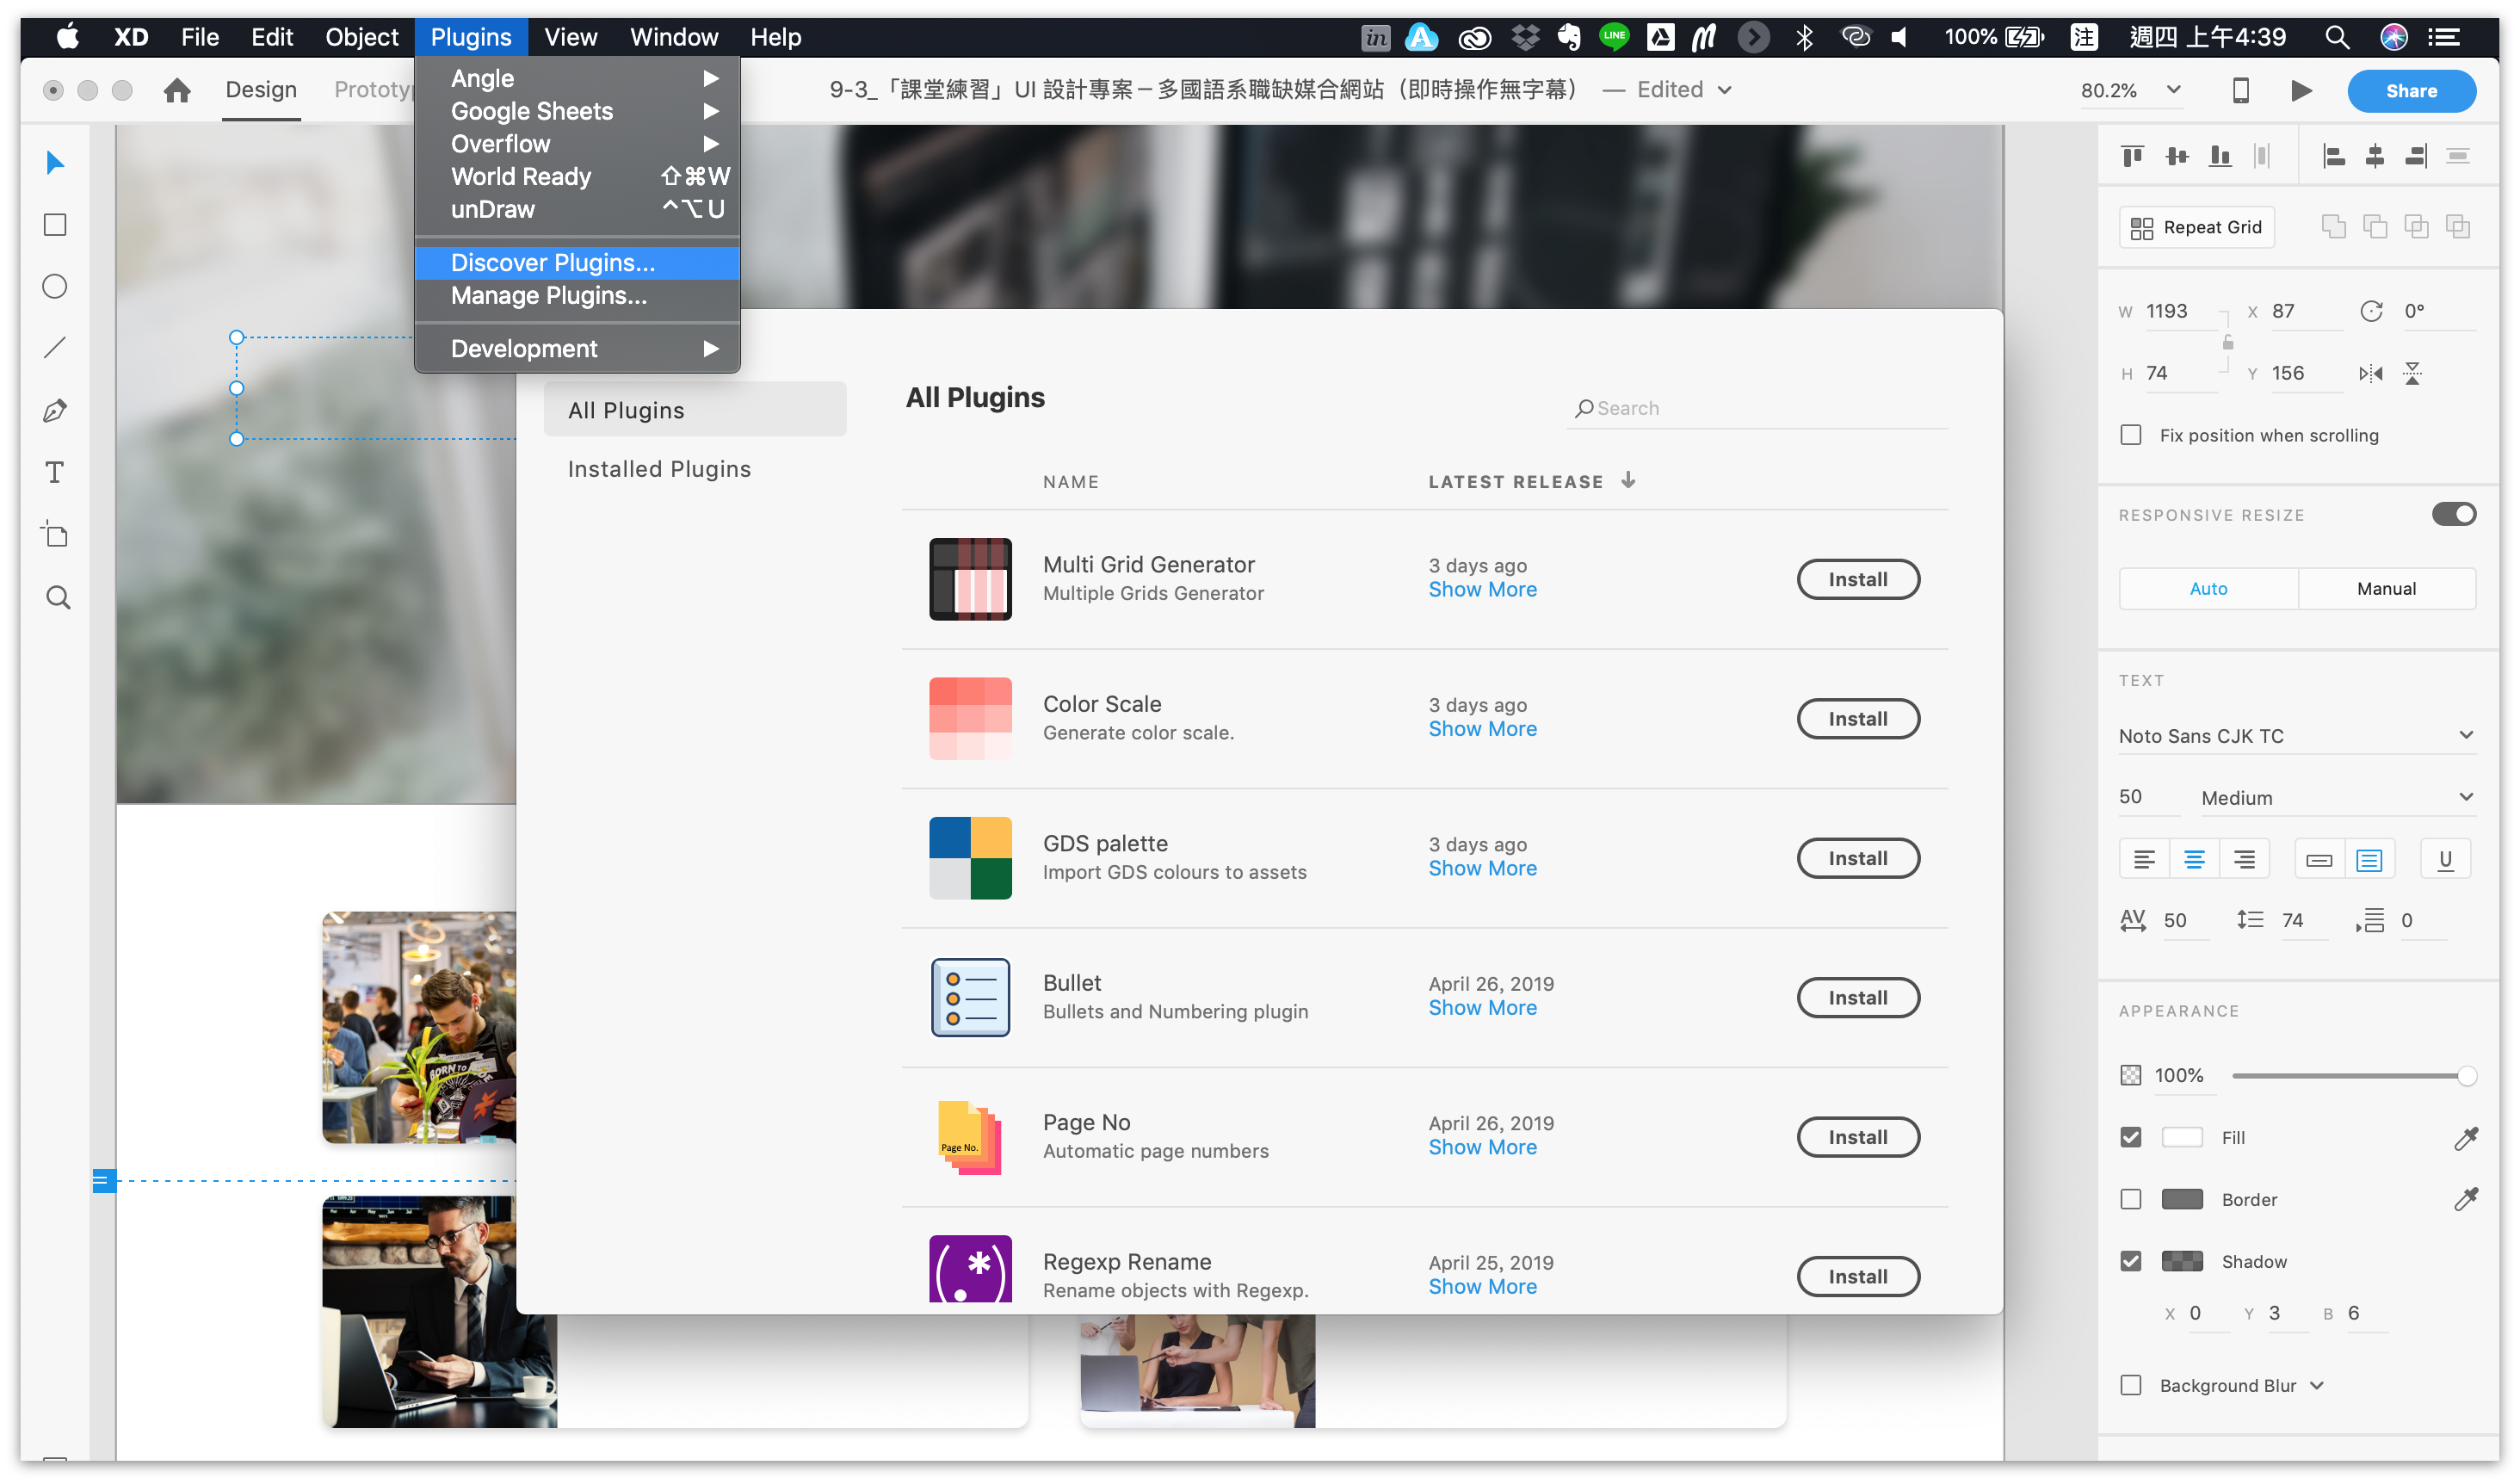Align selection to left edge
The width and height of the screenshot is (2520, 1484).
[2333, 156]
